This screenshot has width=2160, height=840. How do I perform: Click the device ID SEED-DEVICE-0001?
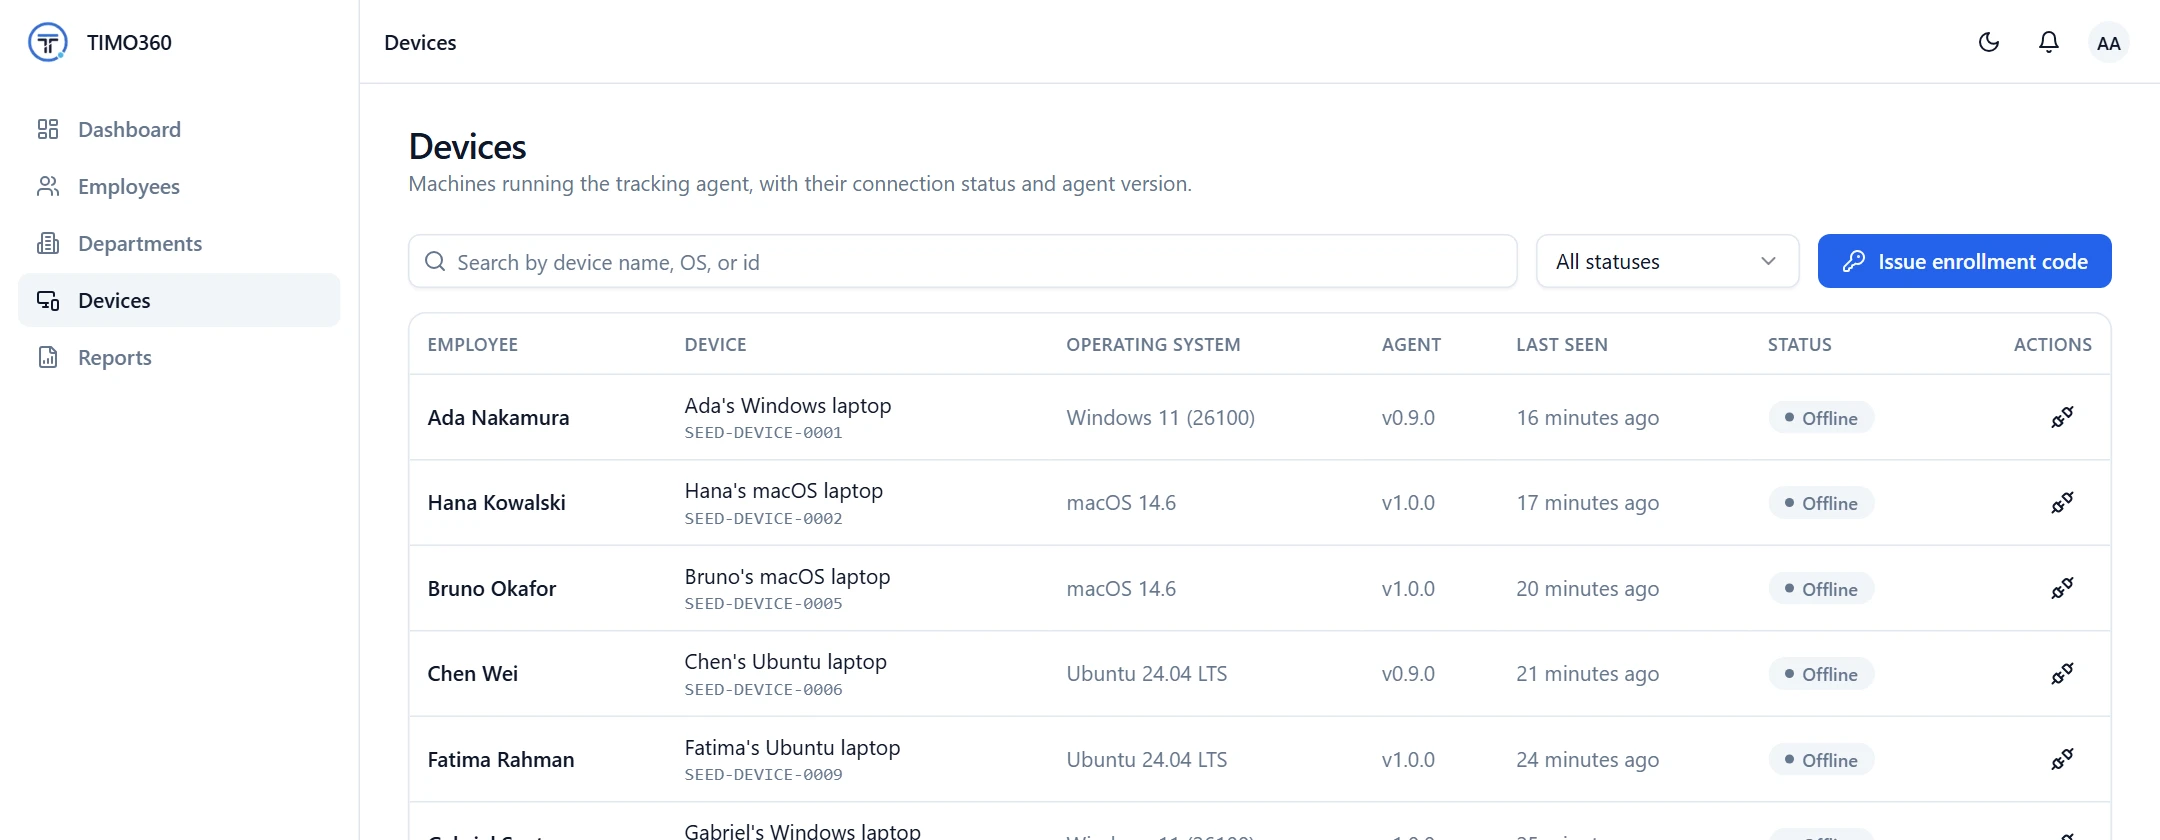pyautogui.click(x=763, y=433)
